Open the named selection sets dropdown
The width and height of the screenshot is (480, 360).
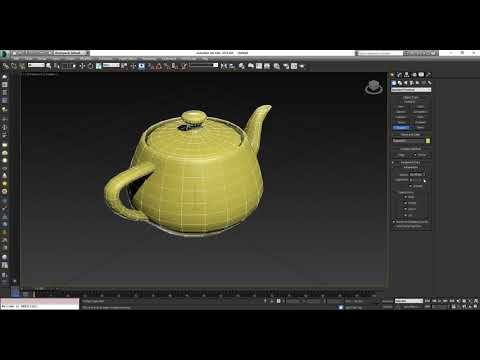(x=204, y=66)
